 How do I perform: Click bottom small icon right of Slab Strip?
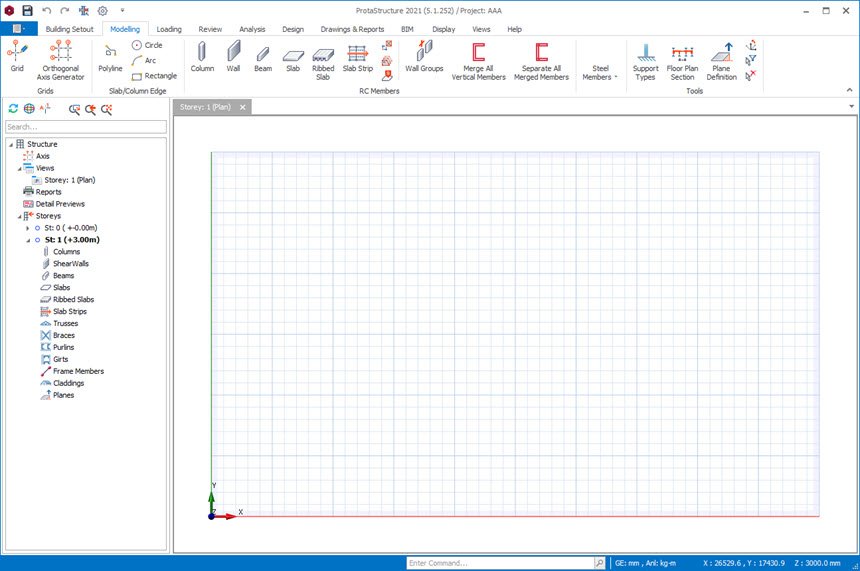pos(387,76)
